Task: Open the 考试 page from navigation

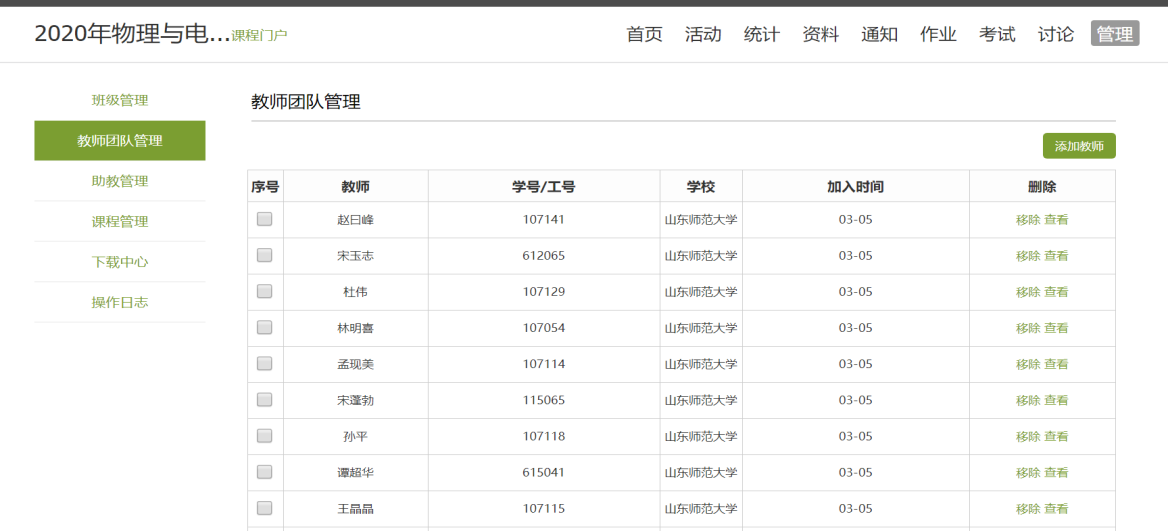Action: pos(997,34)
